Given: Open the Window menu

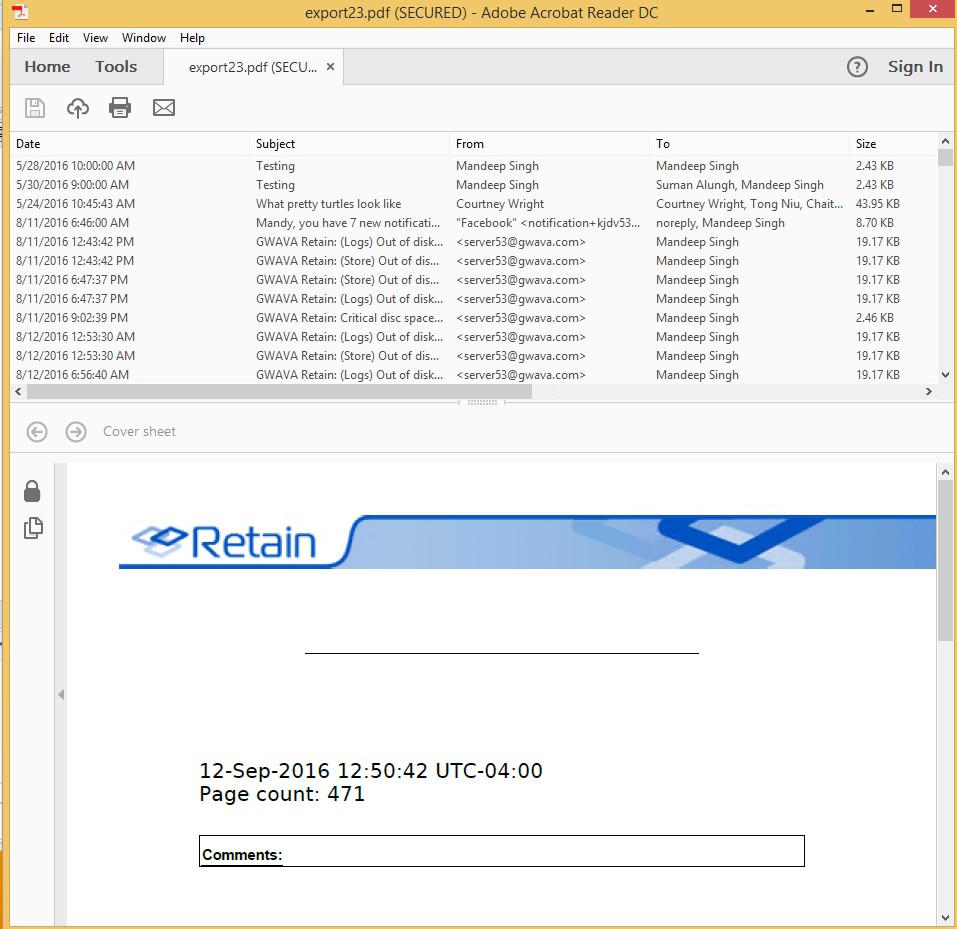Looking at the screenshot, I should coord(143,38).
